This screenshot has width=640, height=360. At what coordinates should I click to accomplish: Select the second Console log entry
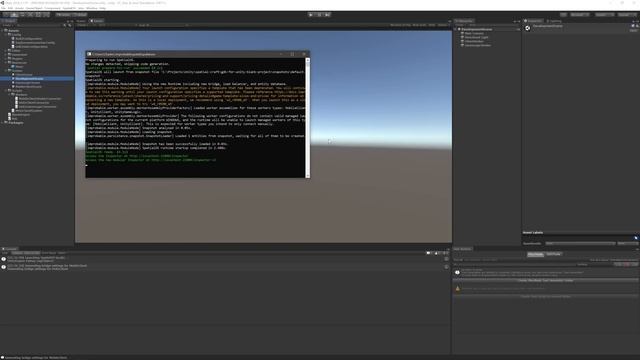225,267
